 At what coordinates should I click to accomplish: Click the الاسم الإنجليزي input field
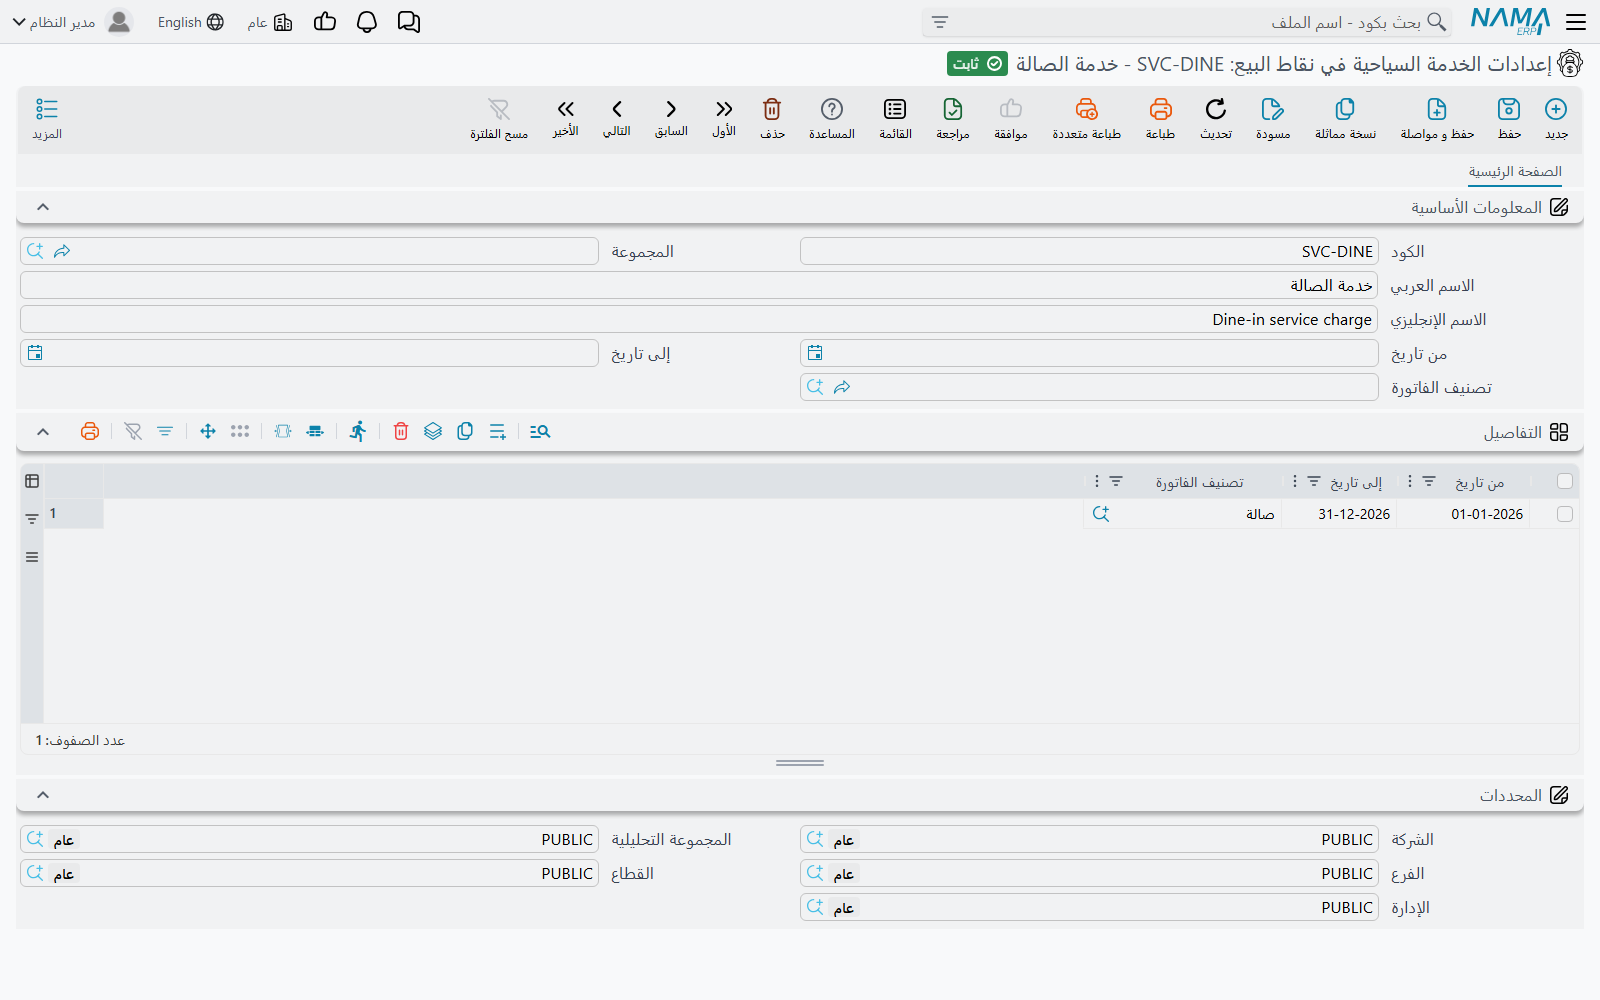(699, 320)
